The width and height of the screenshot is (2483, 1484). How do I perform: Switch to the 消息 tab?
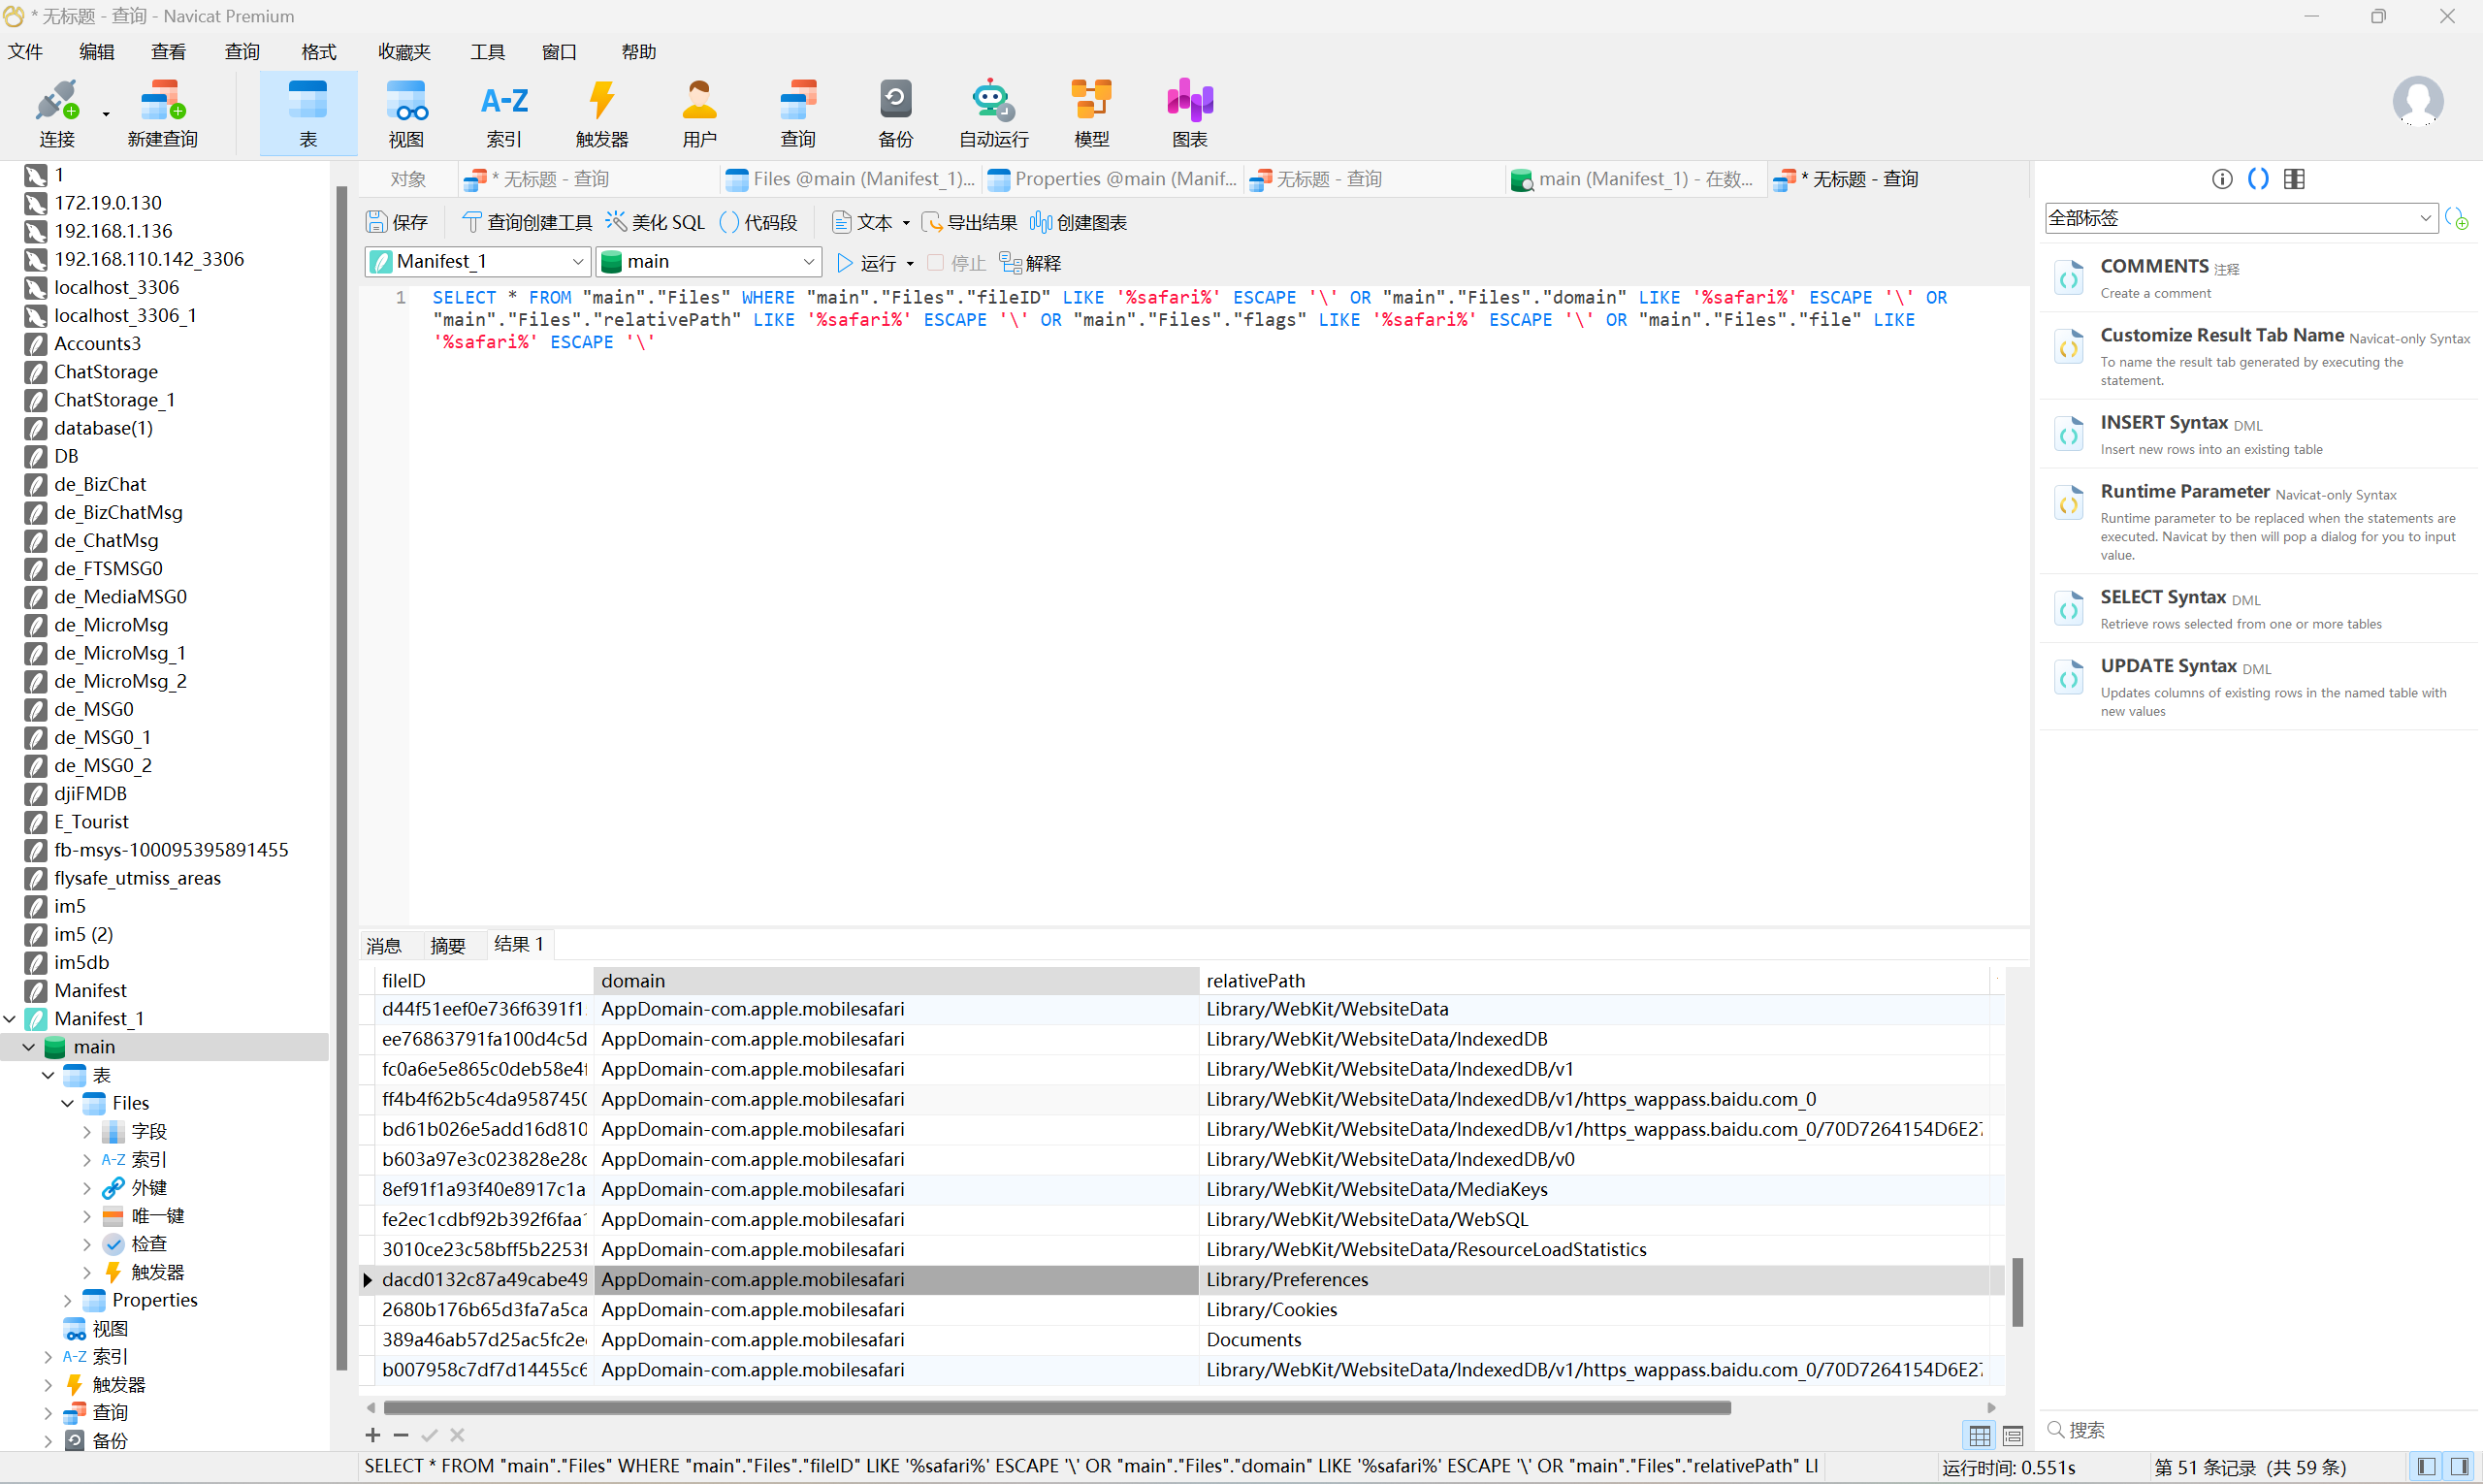click(x=384, y=945)
